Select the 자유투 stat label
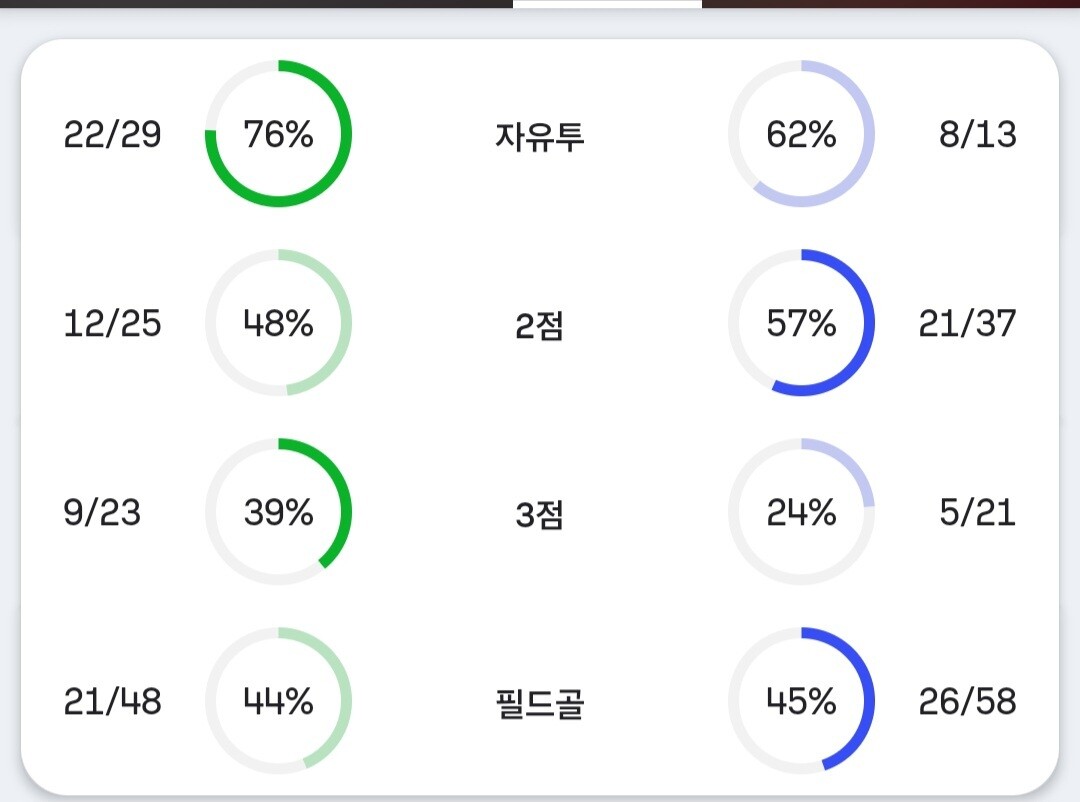The height and width of the screenshot is (802, 1080). point(539,135)
